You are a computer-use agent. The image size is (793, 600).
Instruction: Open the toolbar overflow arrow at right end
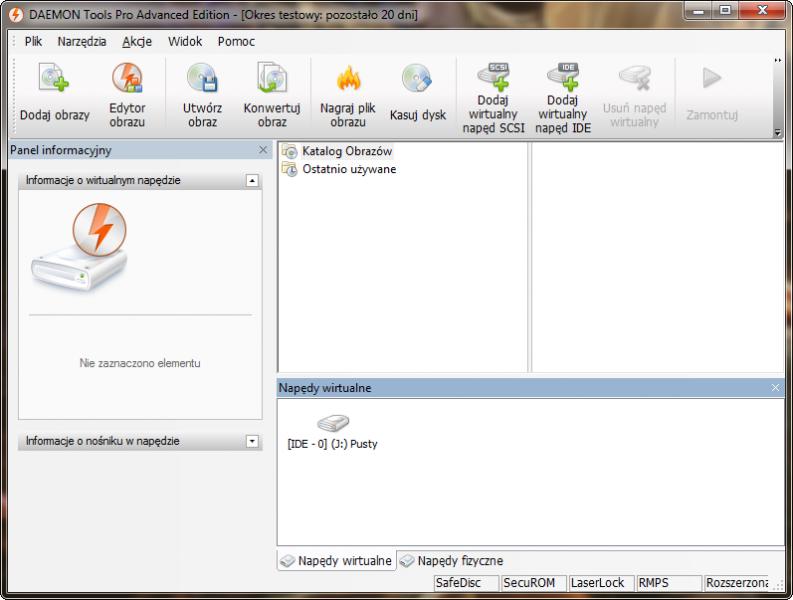778,132
